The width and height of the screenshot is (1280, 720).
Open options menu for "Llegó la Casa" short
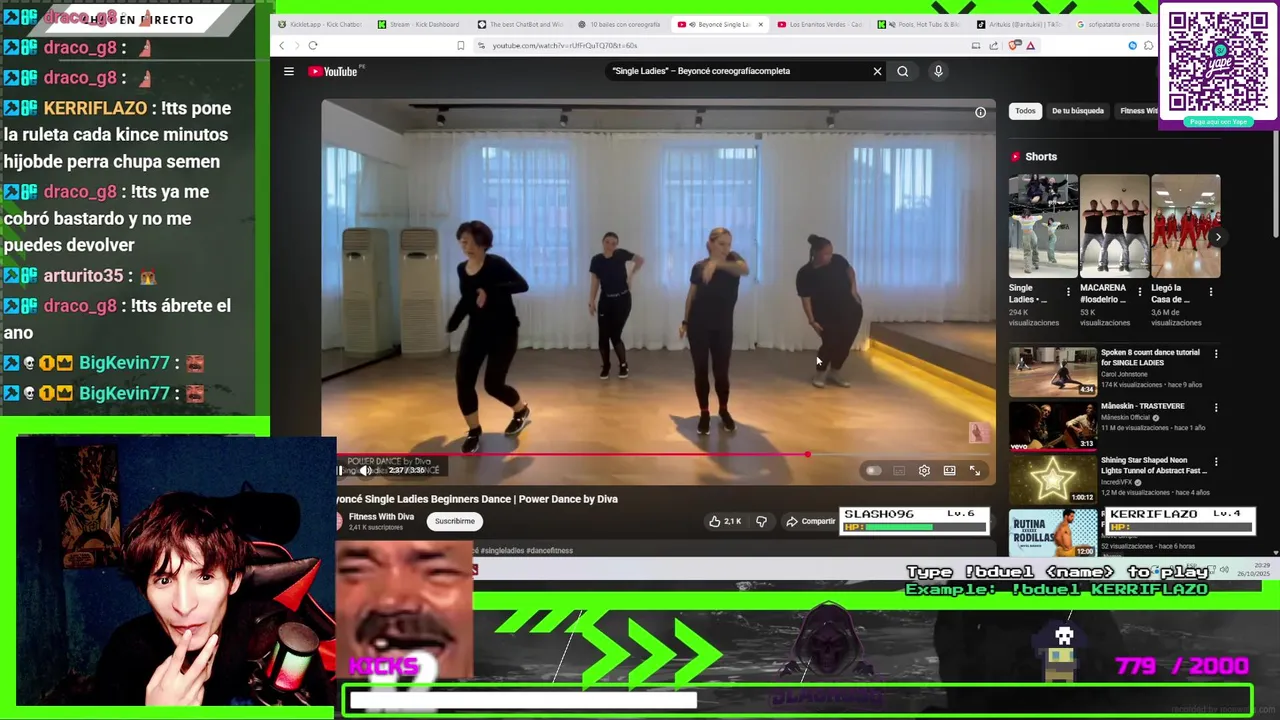click(1211, 292)
